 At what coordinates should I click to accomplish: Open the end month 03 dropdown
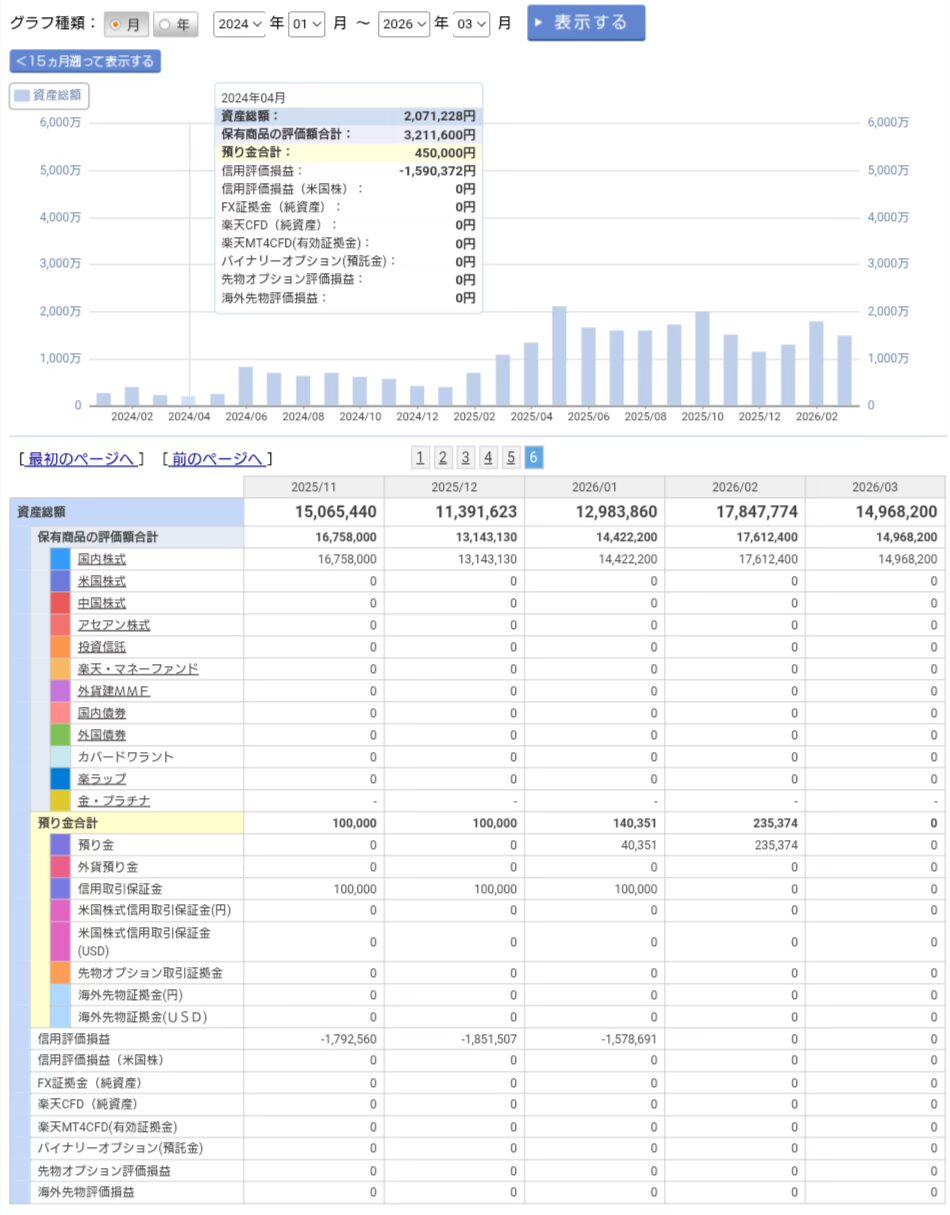pos(471,24)
